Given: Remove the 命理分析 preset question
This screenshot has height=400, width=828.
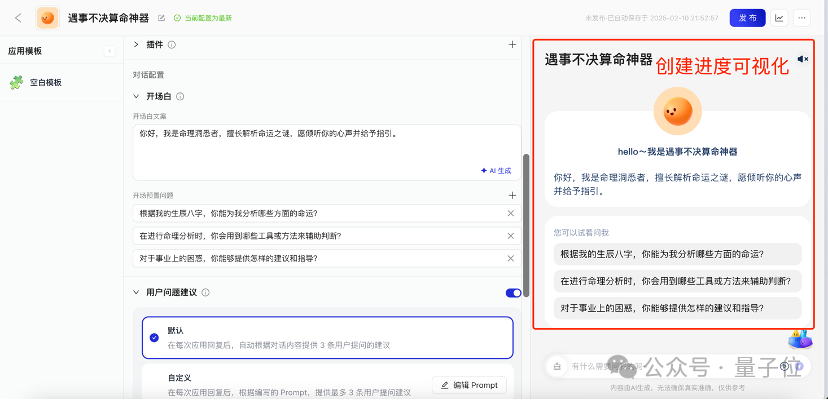Looking at the screenshot, I should 511,236.
